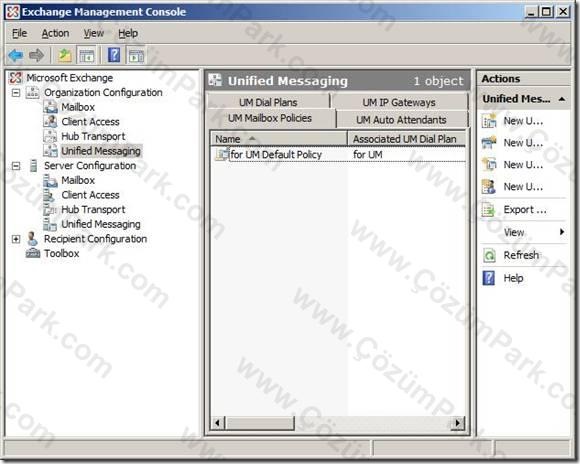Switch to the UM IP Gateways tab
This screenshot has height=464, width=580.
(399, 102)
